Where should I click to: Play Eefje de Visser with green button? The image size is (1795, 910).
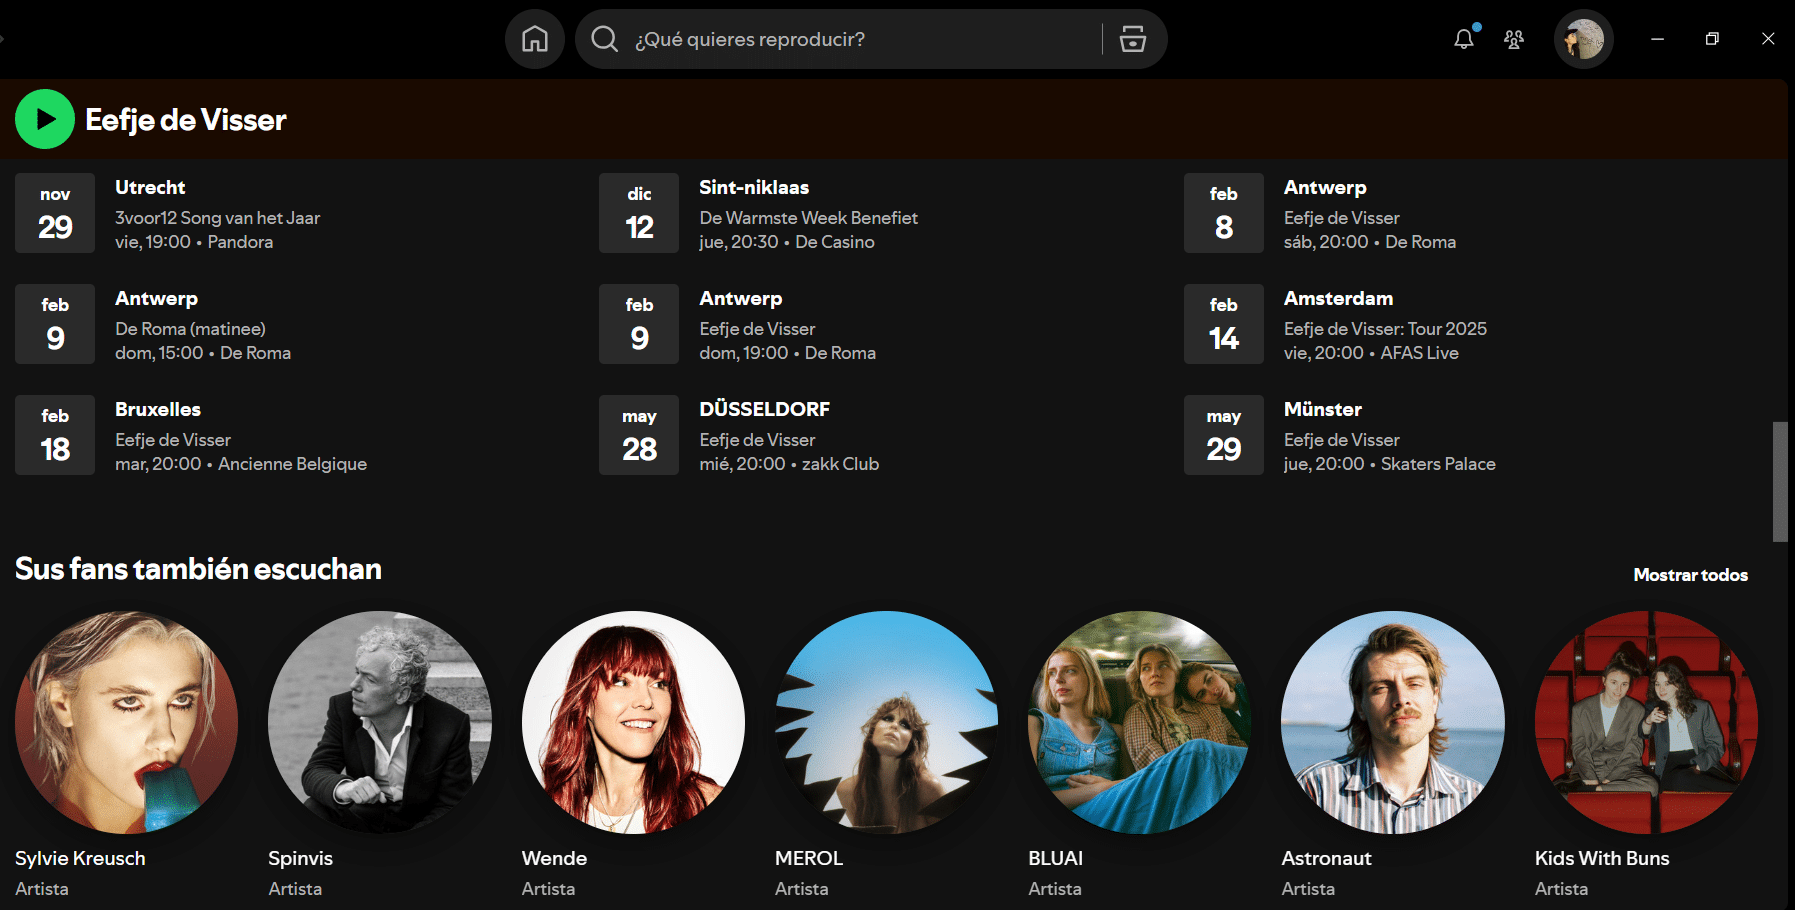click(45, 119)
